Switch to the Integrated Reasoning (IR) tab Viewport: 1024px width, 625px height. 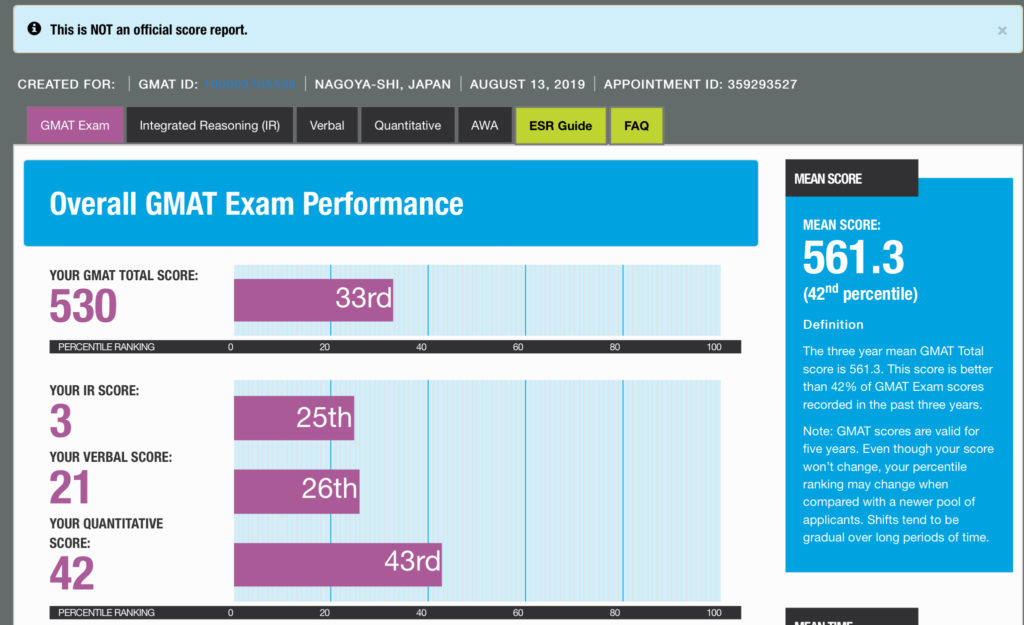(x=209, y=125)
